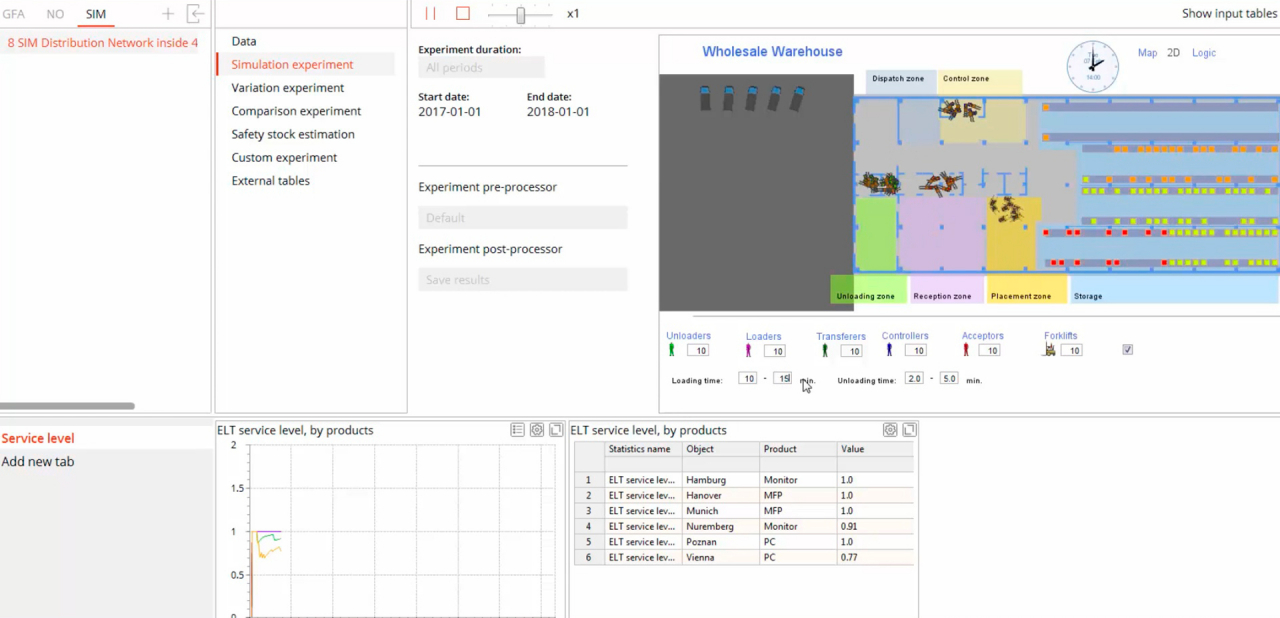The image size is (1280, 618).
Task: Select Simulation experiment
Action: click(292, 64)
